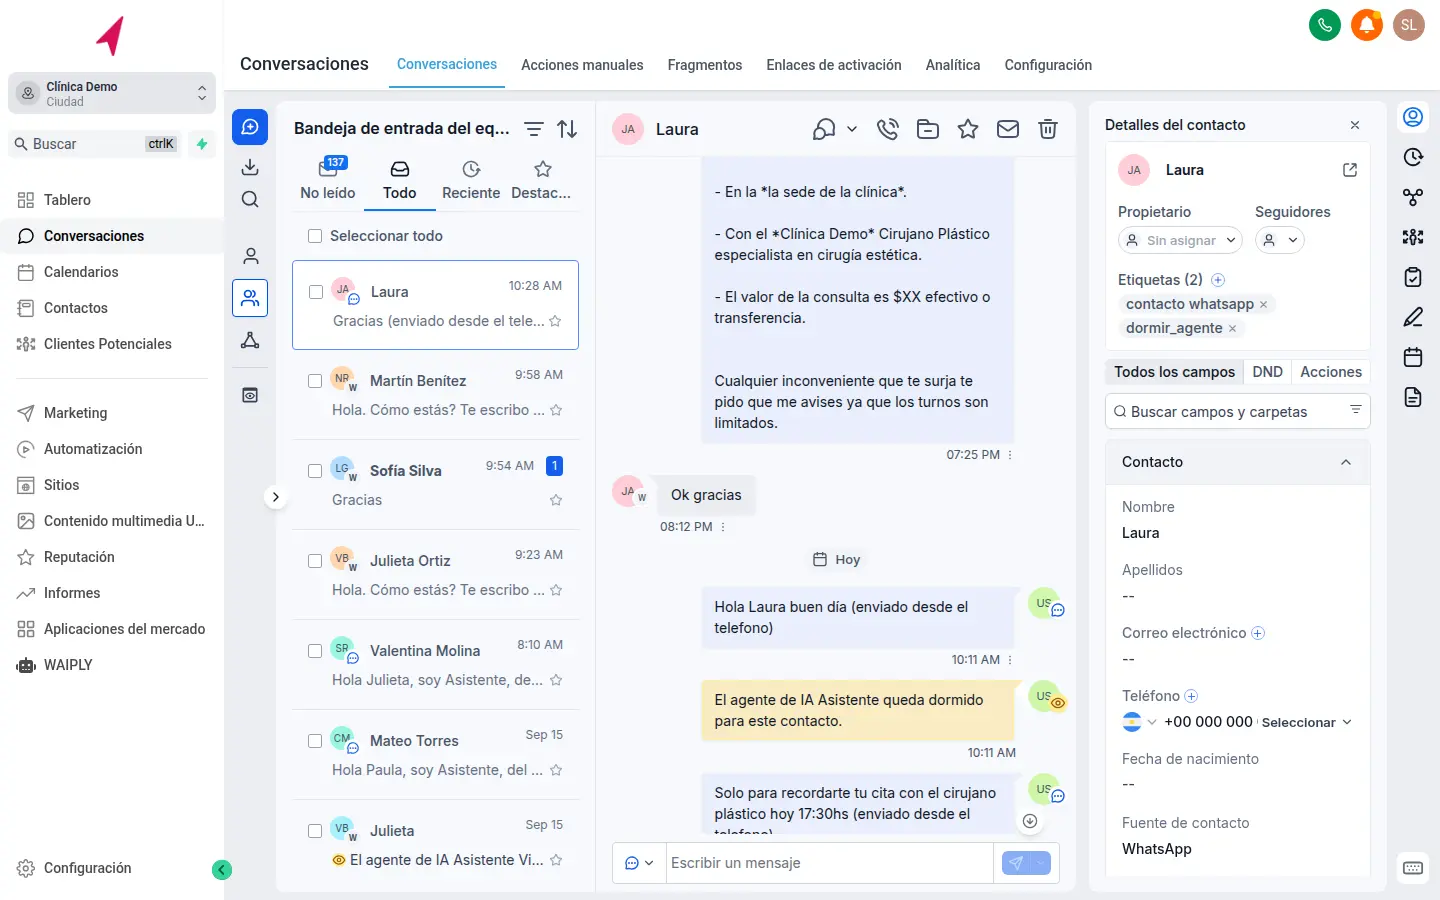This screenshot has height=900, width=1440.
Task: Click the pencil notes icon in right rail
Action: coord(1413,317)
